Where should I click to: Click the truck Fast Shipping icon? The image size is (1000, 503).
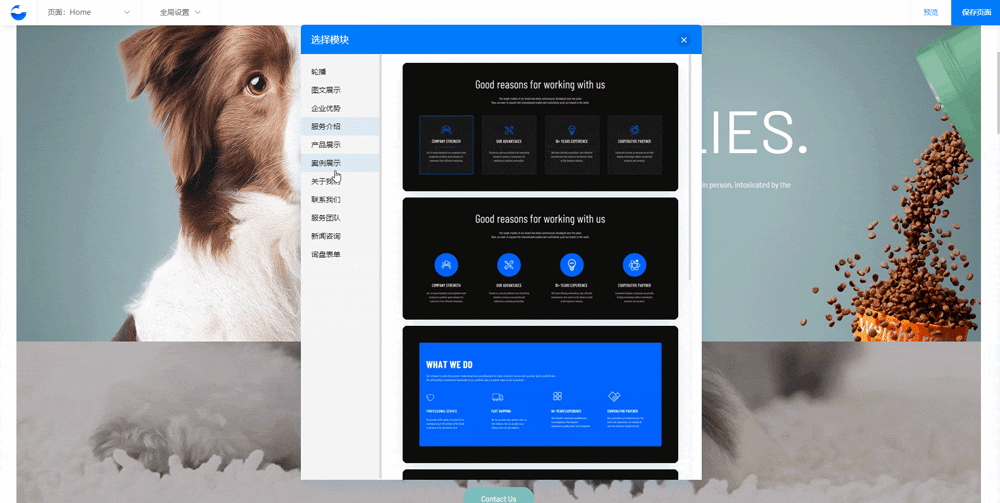pyautogui.click(x=496, y=397)
